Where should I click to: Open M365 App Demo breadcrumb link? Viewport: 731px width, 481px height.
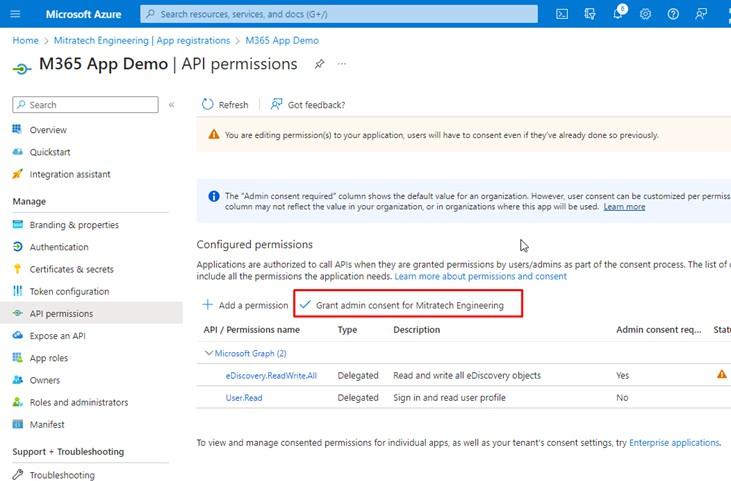282,41
